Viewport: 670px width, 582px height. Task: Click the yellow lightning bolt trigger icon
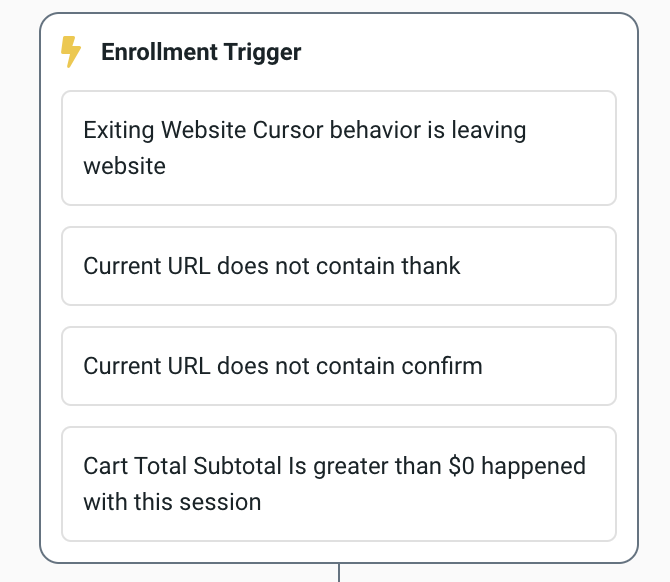(71, 52)
